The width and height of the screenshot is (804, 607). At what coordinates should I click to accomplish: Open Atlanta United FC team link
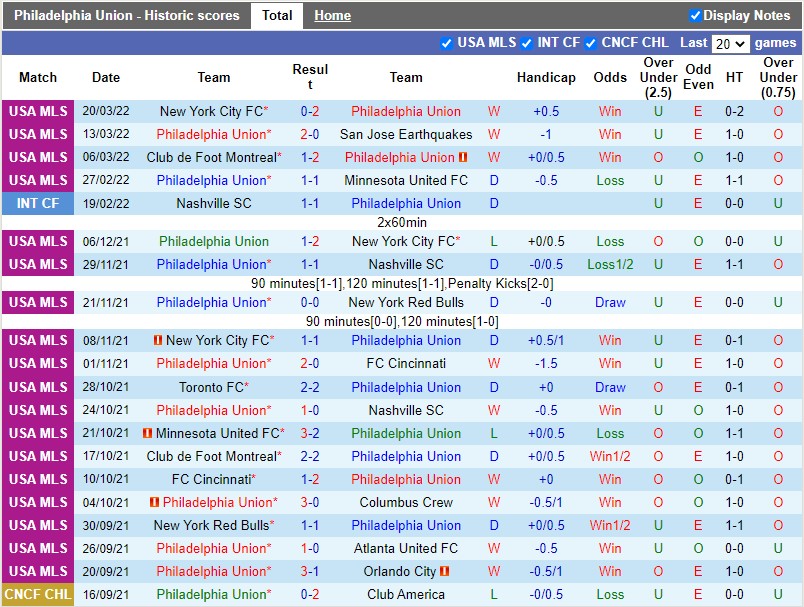pyautogui.click(x=406, y=548)
